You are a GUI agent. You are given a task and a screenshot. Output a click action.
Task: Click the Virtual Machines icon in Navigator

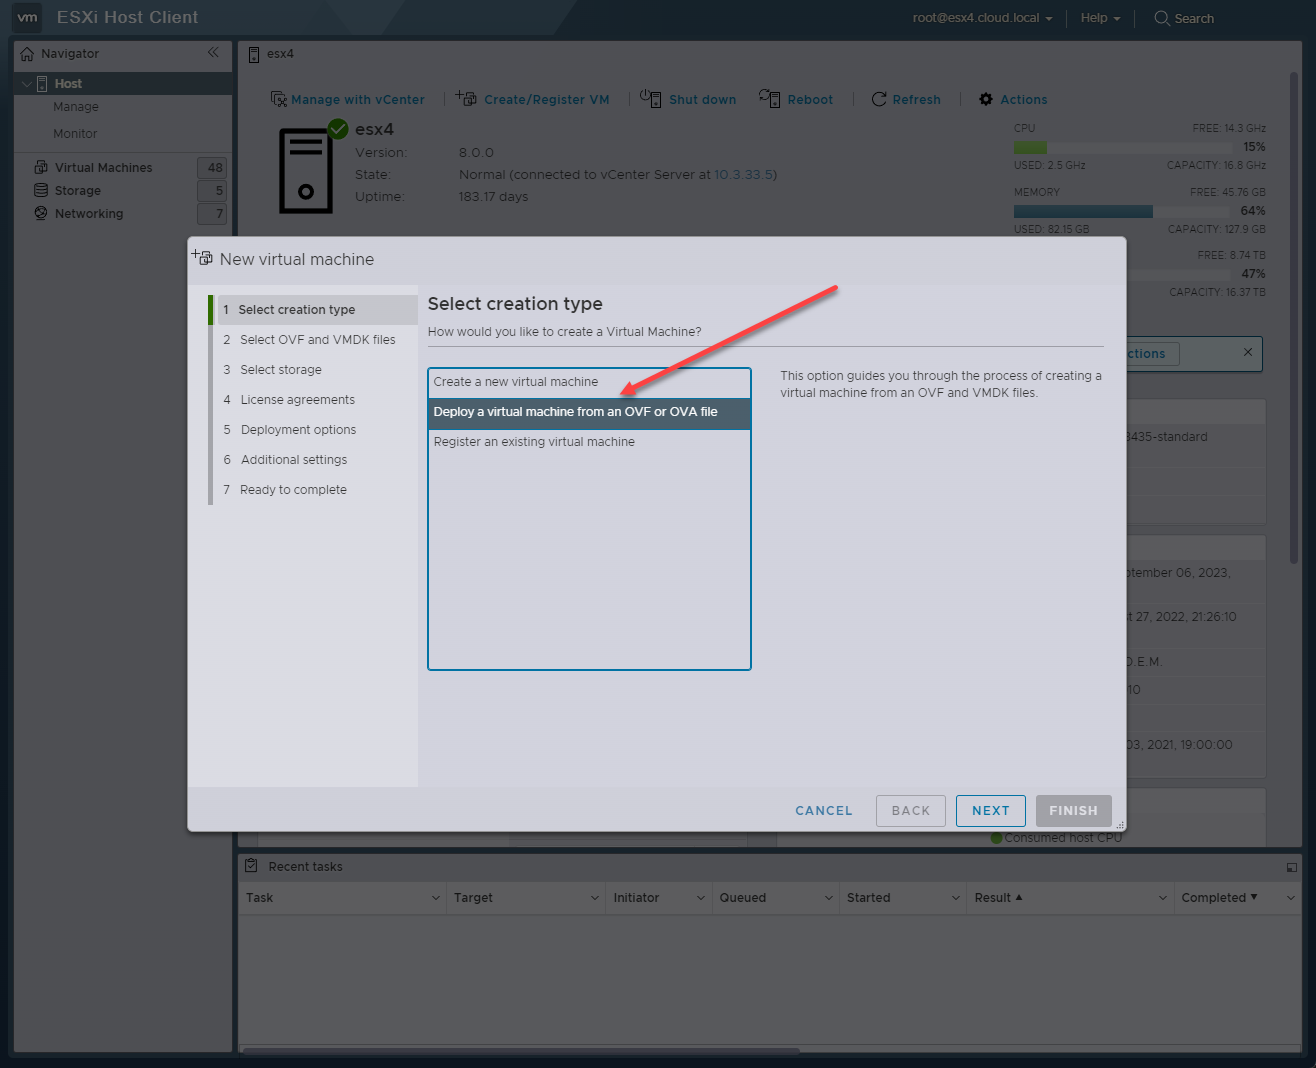point(41,167)
